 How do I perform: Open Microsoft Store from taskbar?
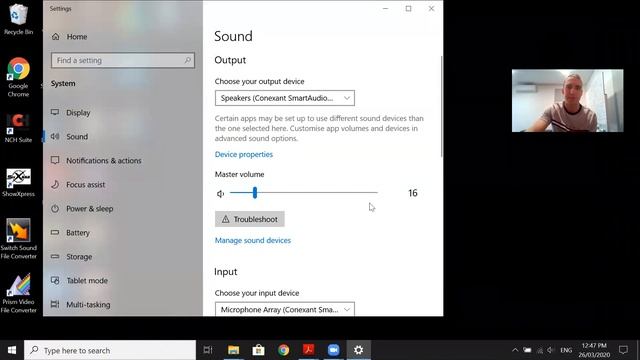pos(258,350)
